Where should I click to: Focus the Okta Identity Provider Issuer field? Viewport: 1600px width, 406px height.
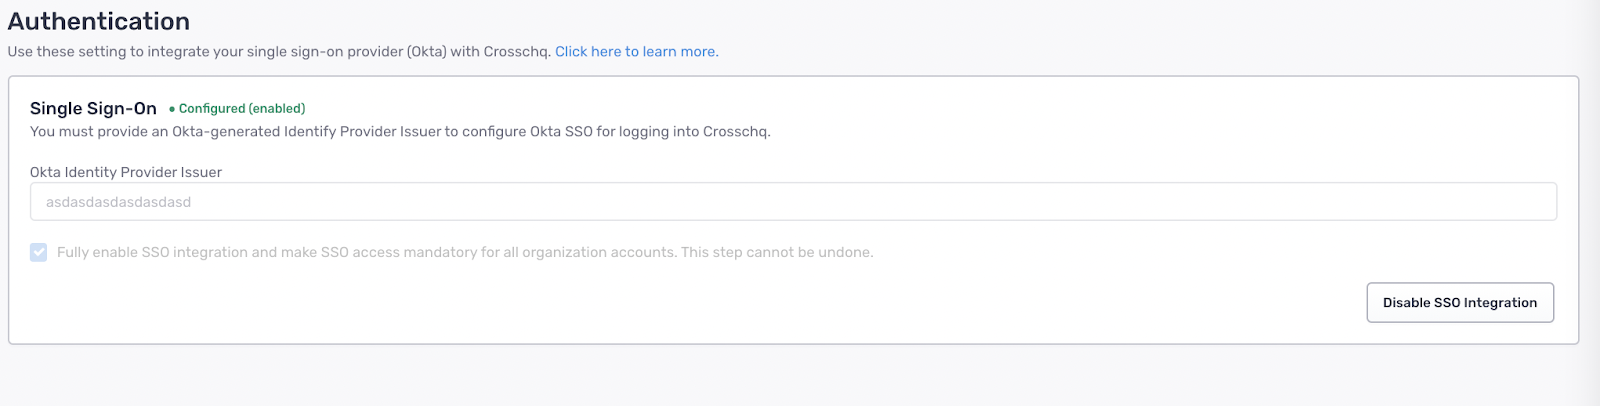(x=792, y=202)
